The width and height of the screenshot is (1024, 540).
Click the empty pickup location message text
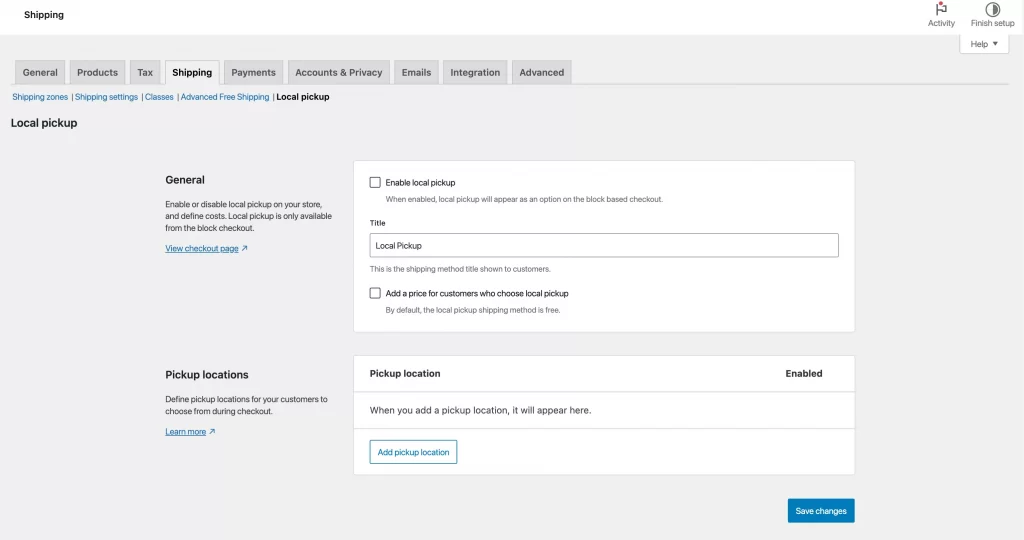pyautogui.click(x=480, y=410)
